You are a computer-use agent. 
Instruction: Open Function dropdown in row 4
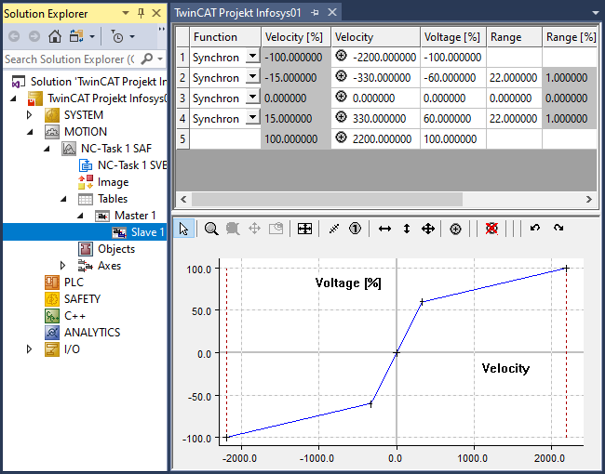click(252, 117)
